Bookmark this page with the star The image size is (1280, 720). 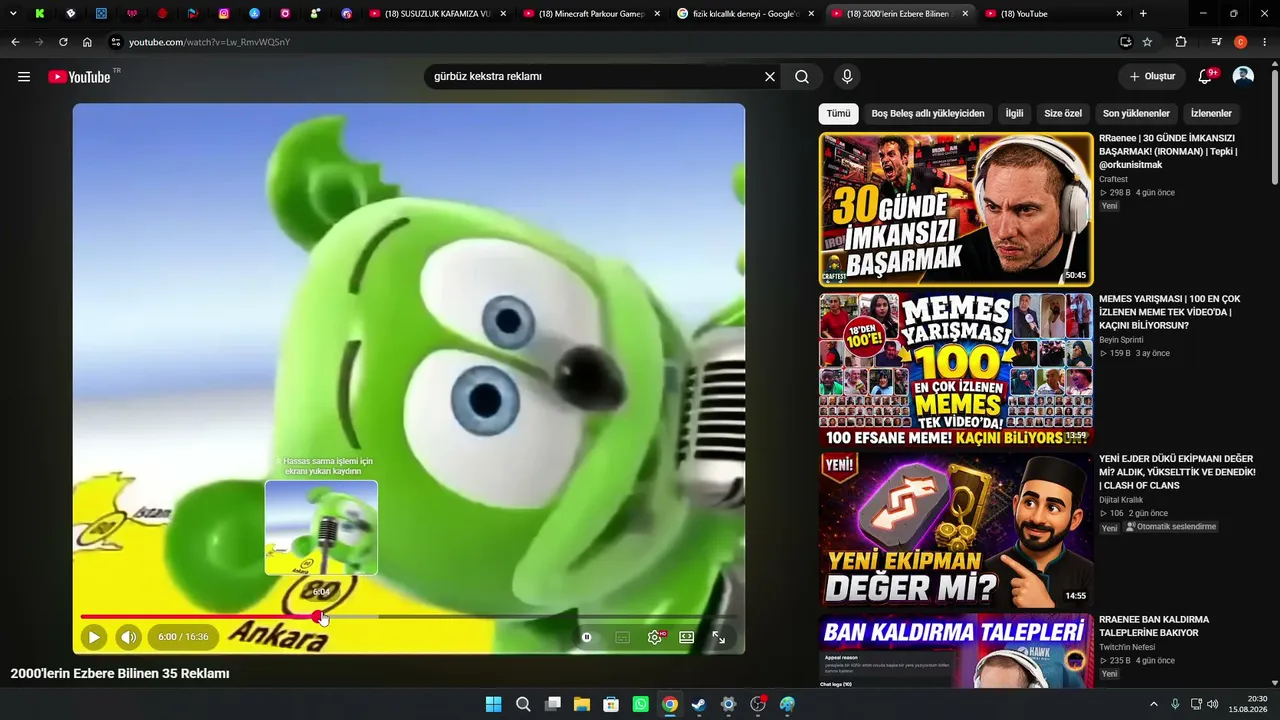coord(1147,42)
